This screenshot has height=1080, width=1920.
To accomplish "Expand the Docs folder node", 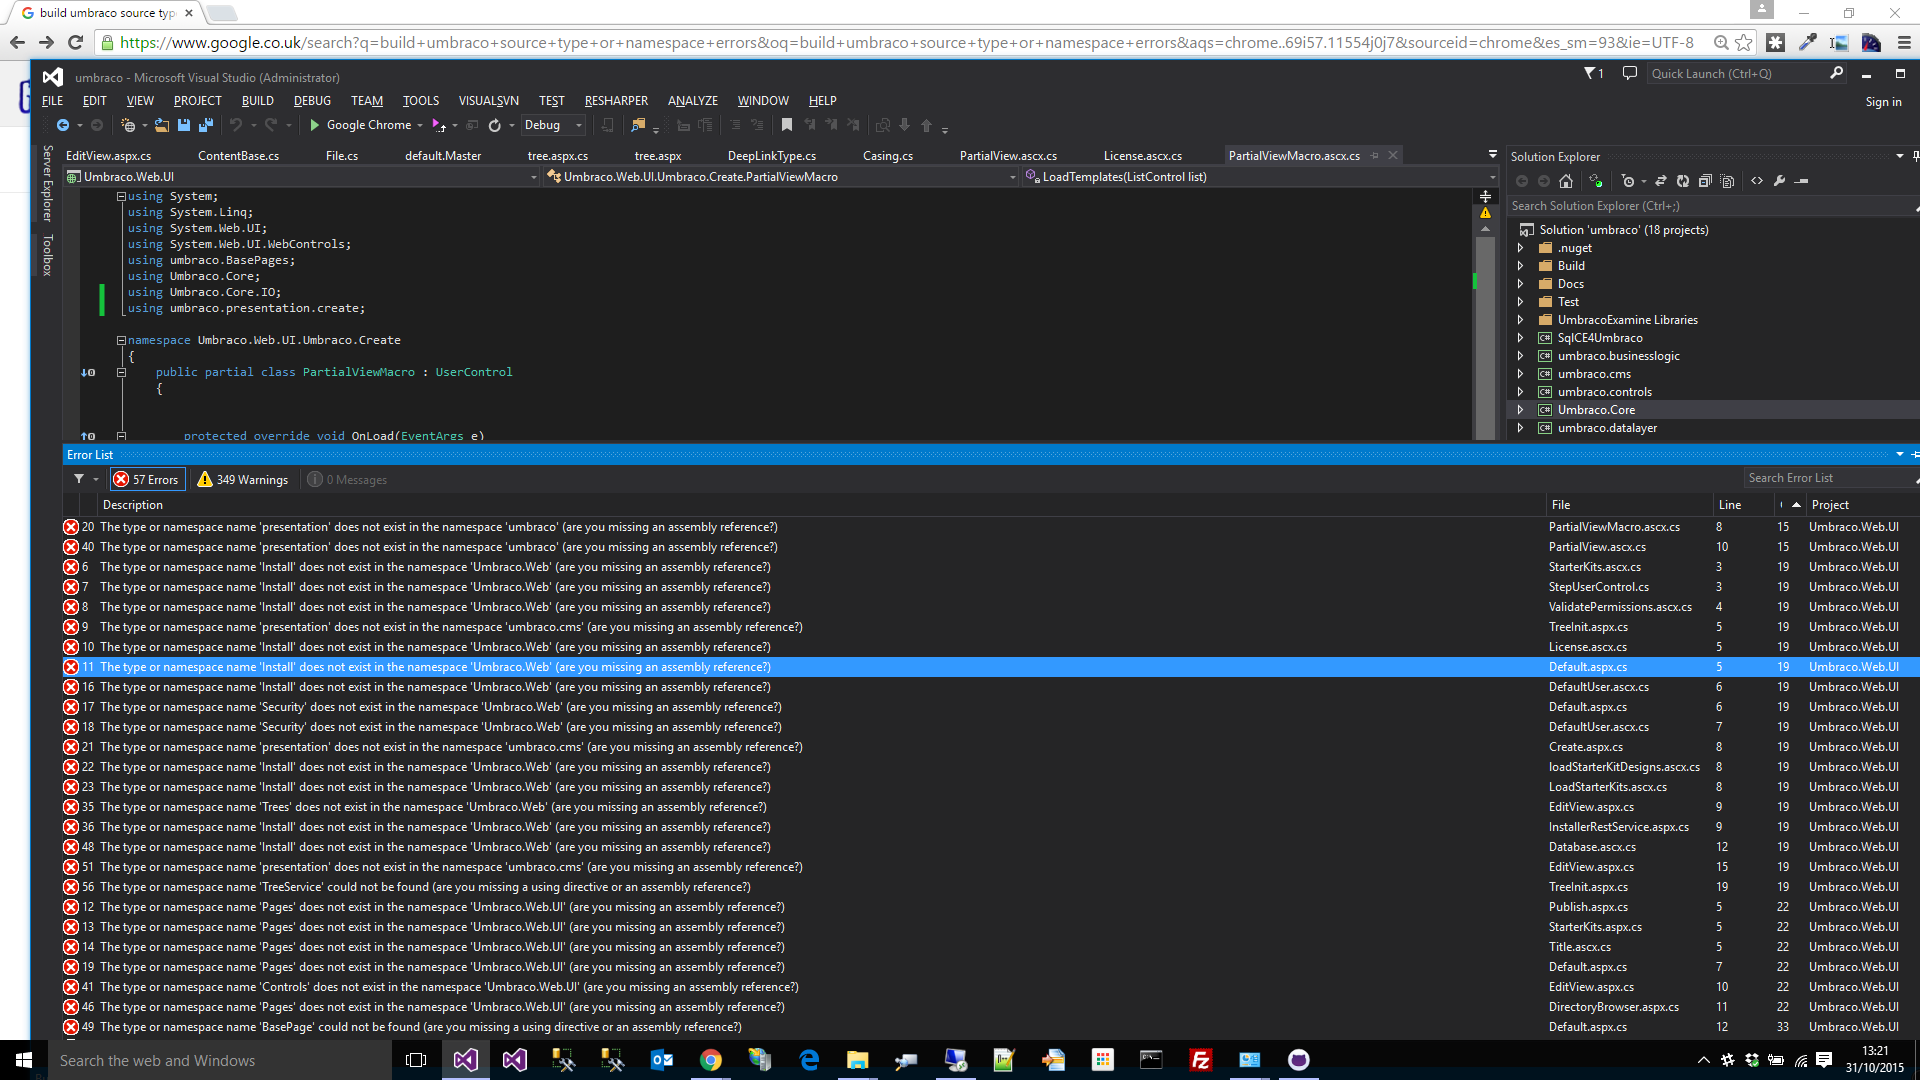I will 1521,284.
